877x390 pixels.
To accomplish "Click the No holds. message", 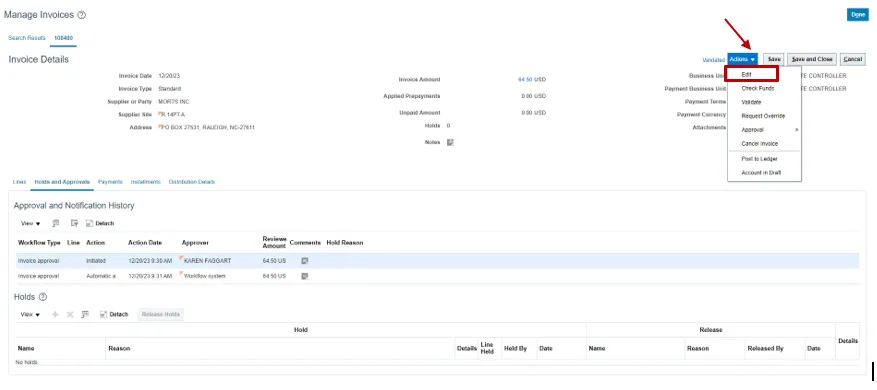I will [27, 363].
